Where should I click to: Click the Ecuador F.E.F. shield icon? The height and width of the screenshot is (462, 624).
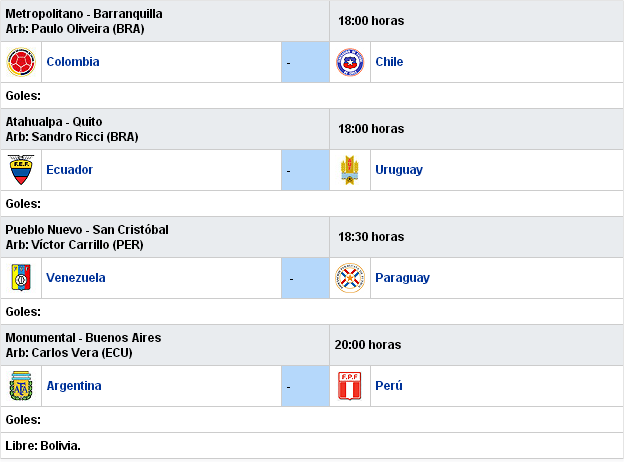(x=21, y=170)
